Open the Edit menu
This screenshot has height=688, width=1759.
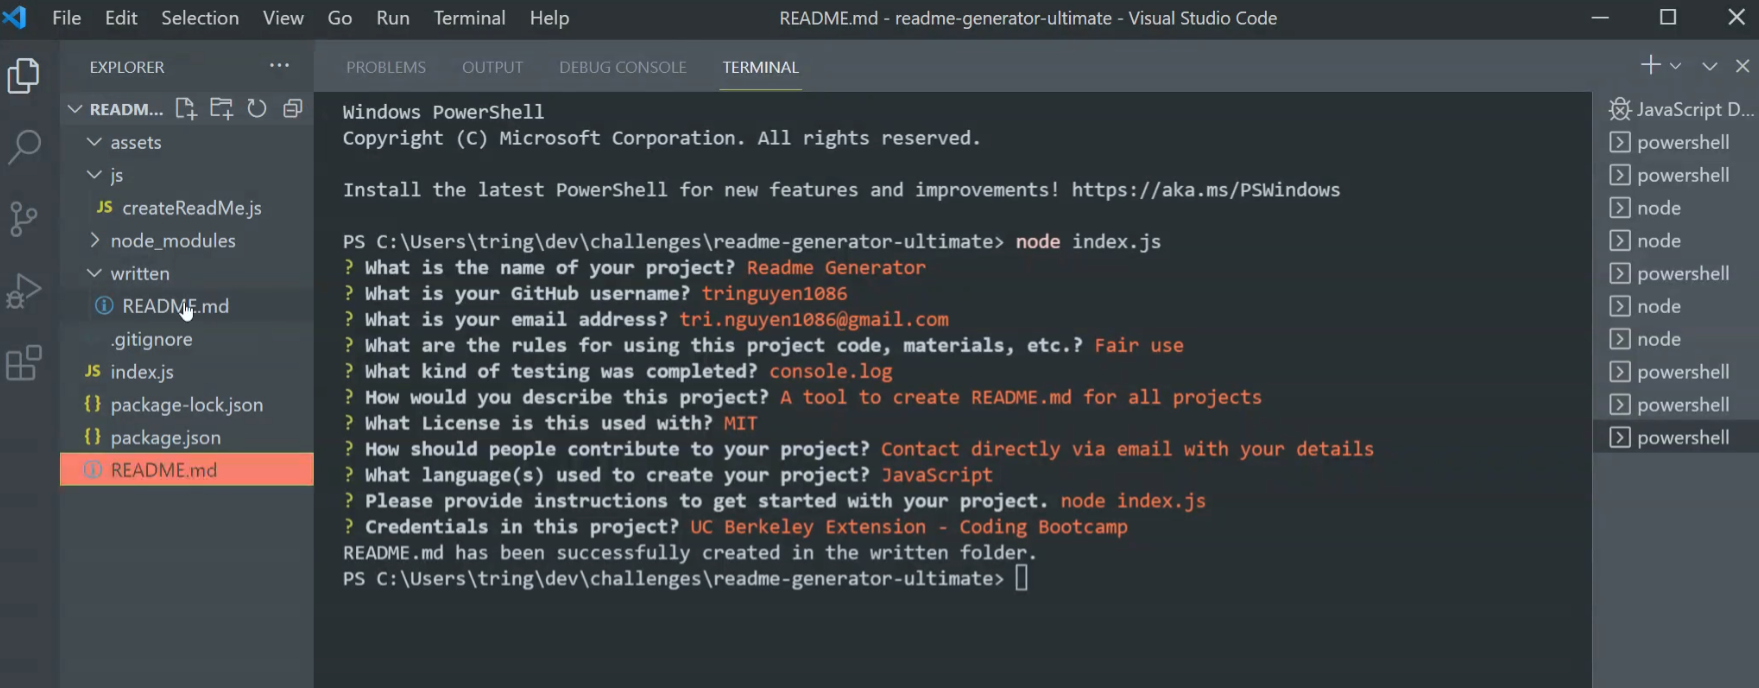122,18
